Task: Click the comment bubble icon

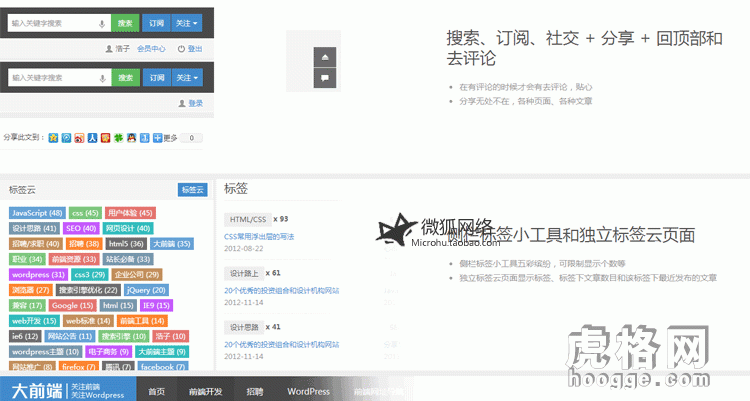Action: [x=327, y=78]
